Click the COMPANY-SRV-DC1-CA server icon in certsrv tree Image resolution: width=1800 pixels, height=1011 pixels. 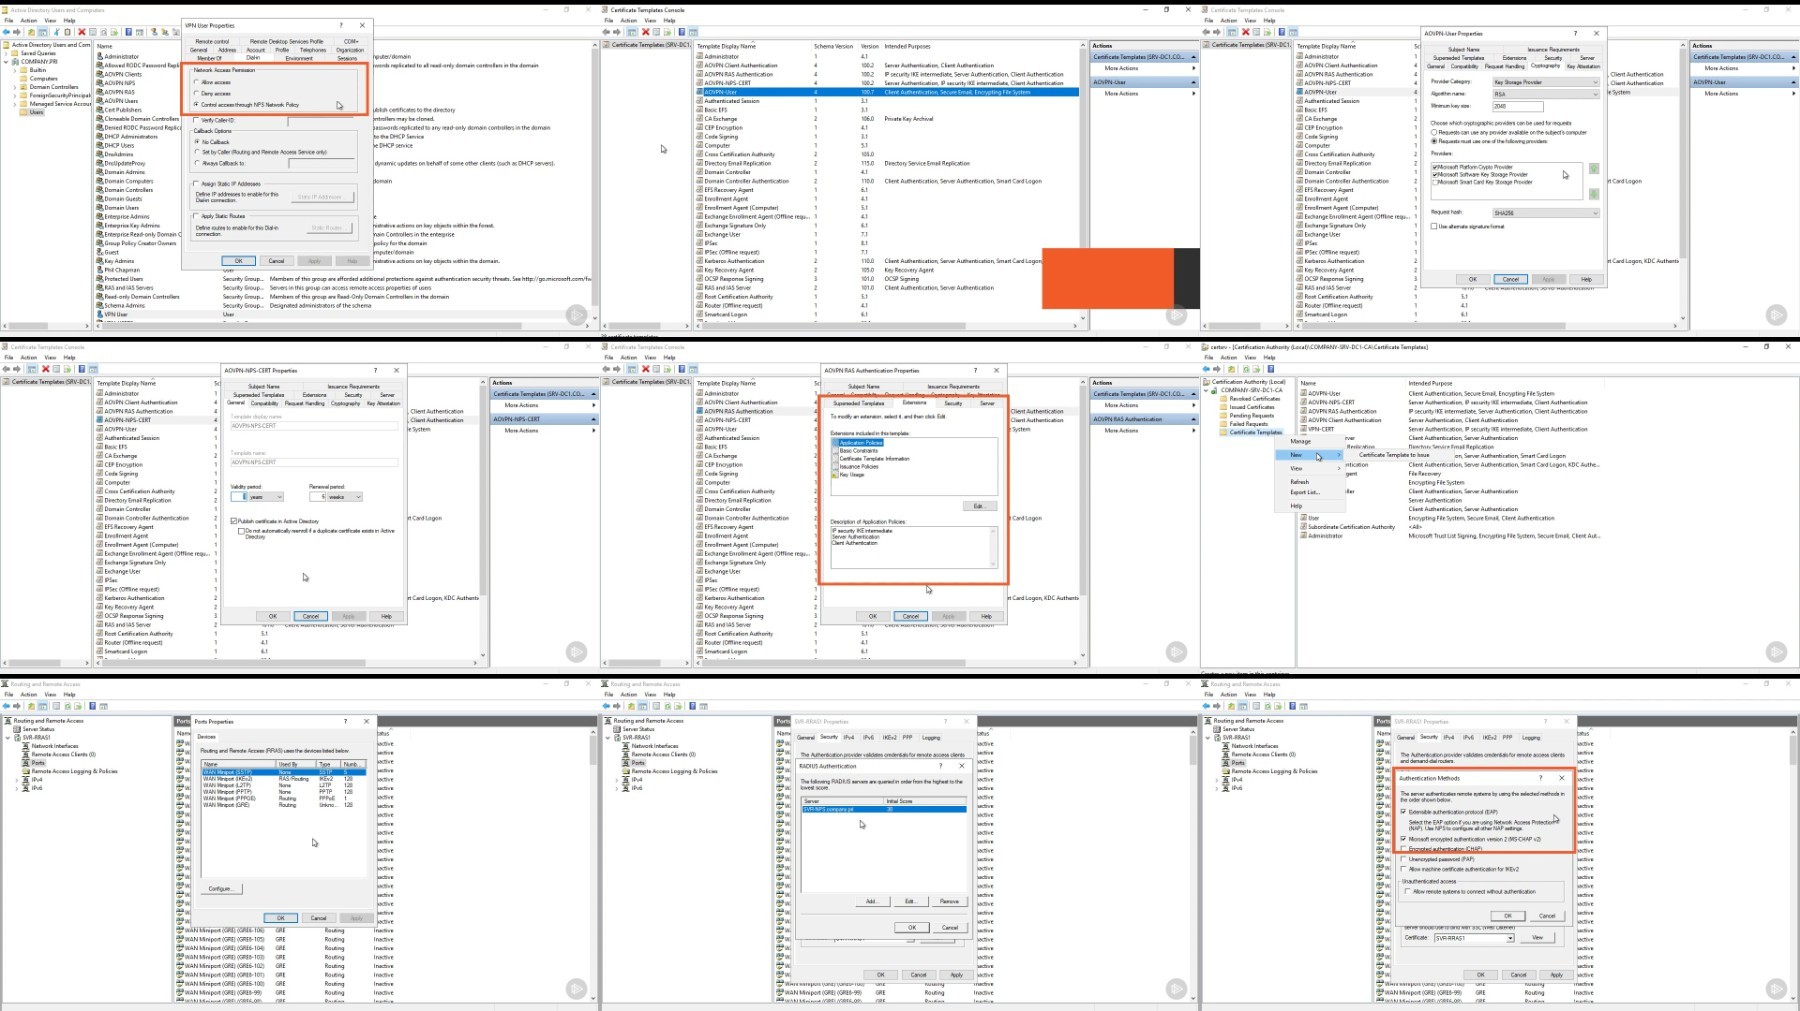point(1216,390)
